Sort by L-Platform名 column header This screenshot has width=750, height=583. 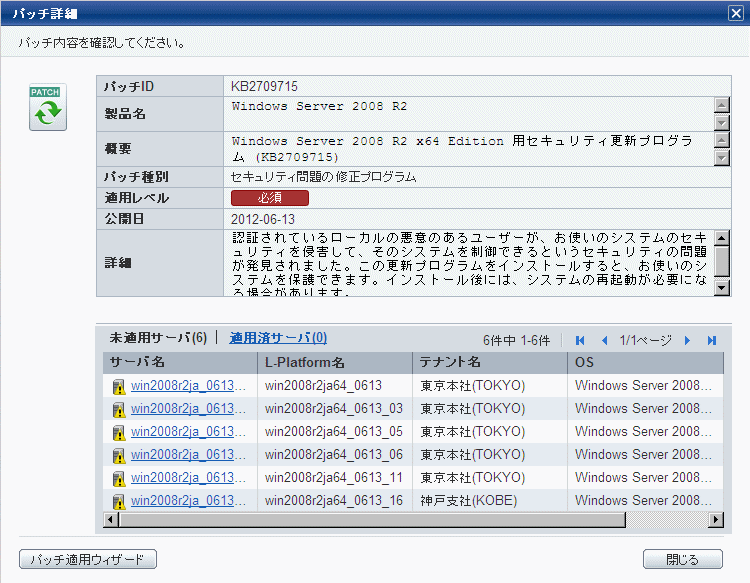[335, 363]
